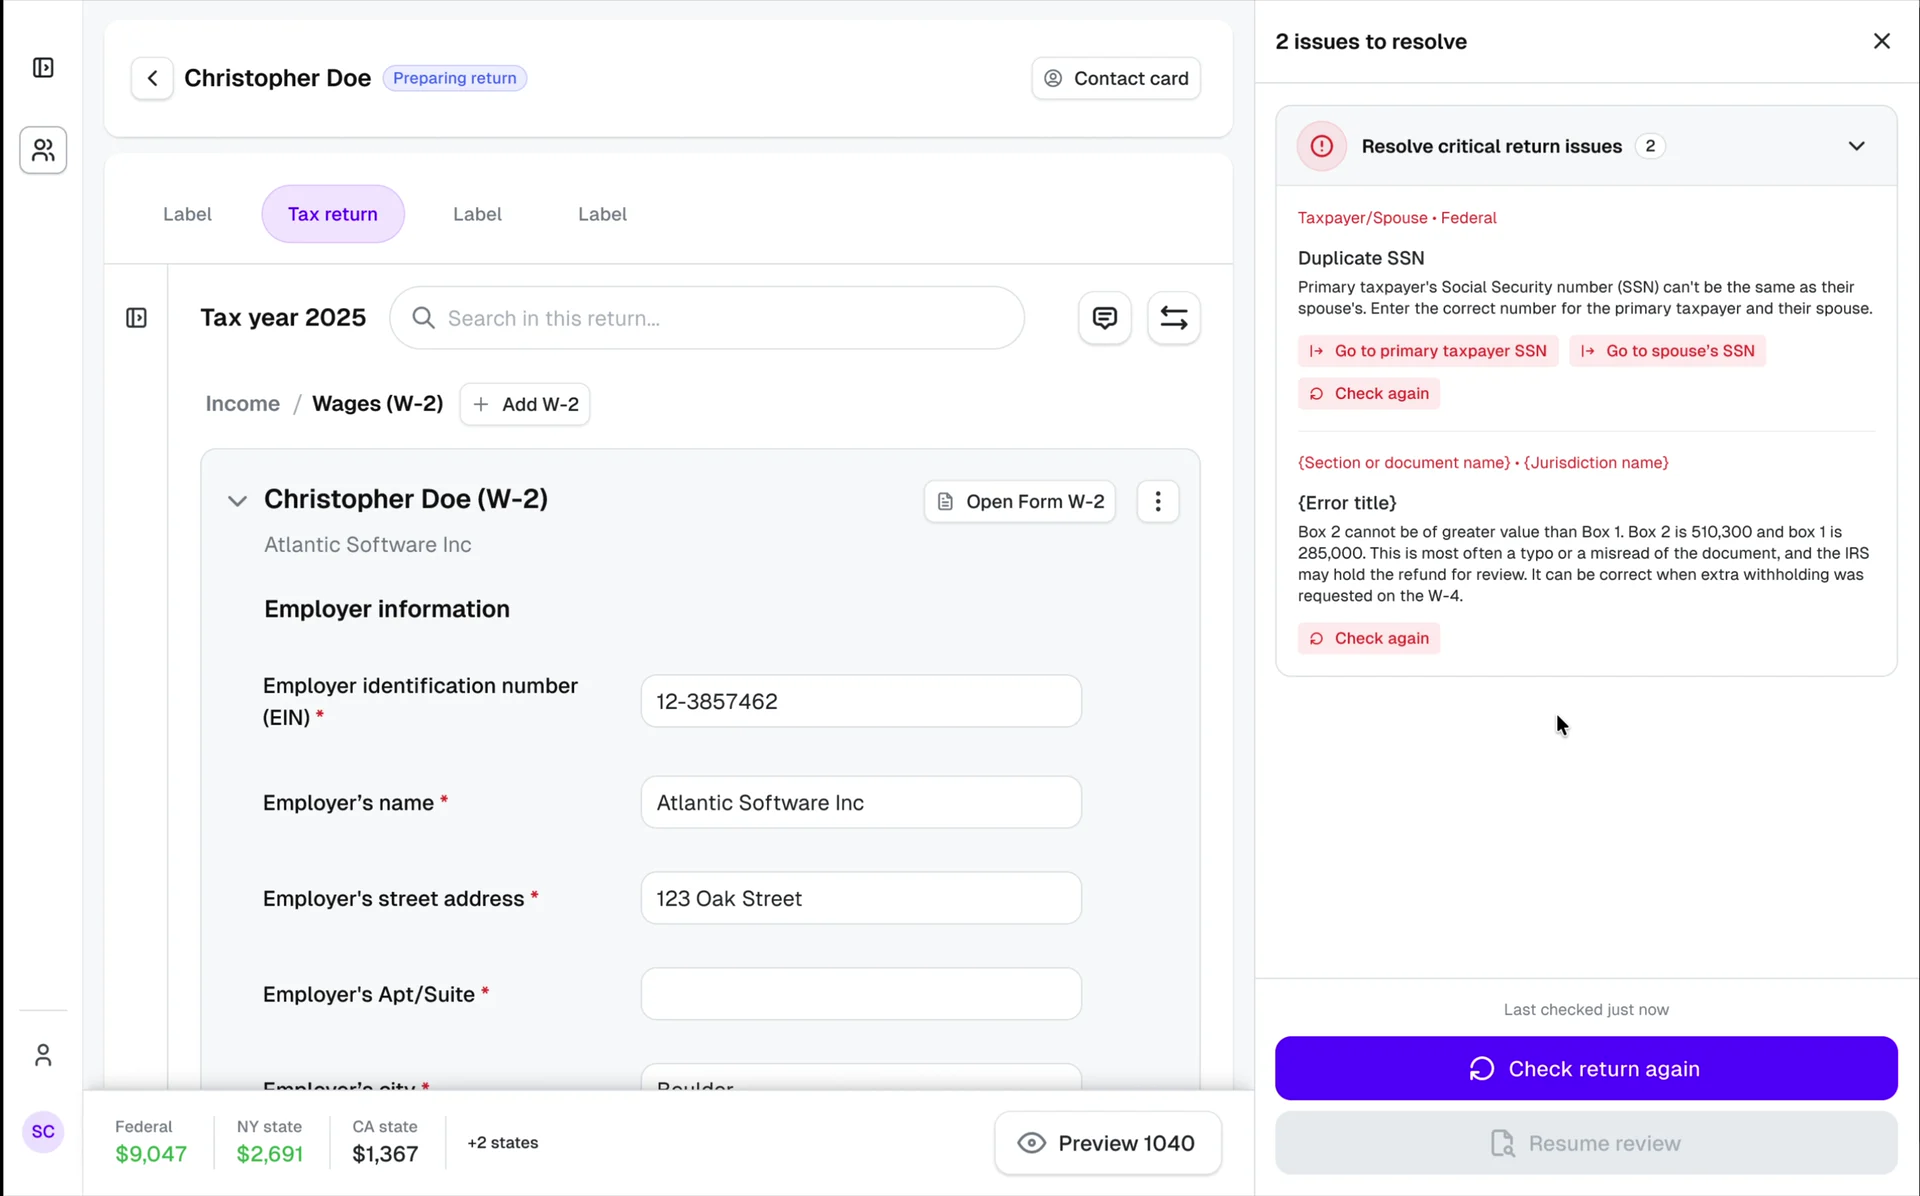Open the clients people icon in sidebar
Image resolution: width=1920 pixels, height=1196 pixels.
click(x=43, y=150)
